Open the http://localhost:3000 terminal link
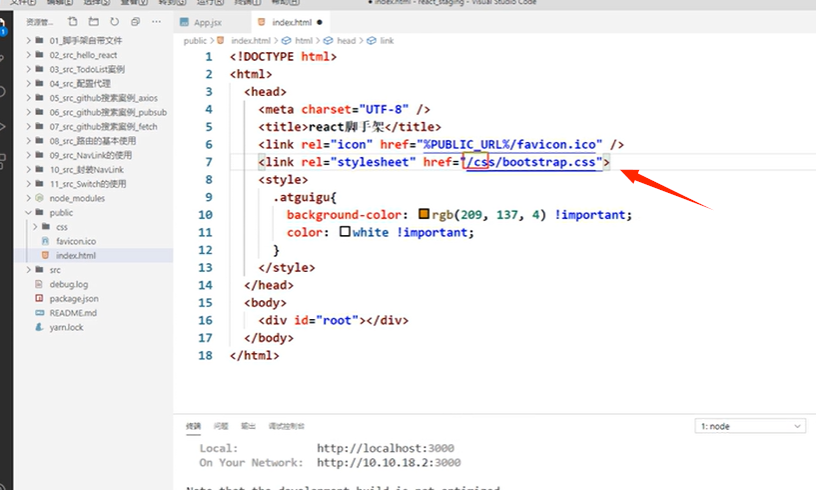 tap(385, 448)
